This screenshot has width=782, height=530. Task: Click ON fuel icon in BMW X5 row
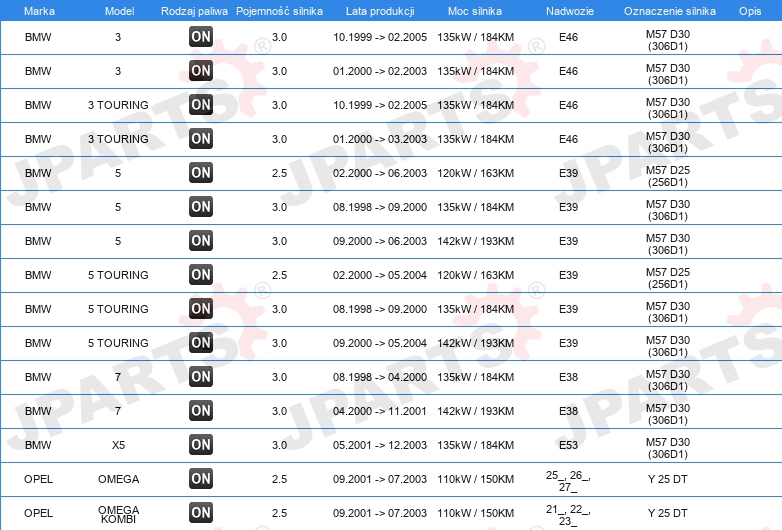[201, 444]
